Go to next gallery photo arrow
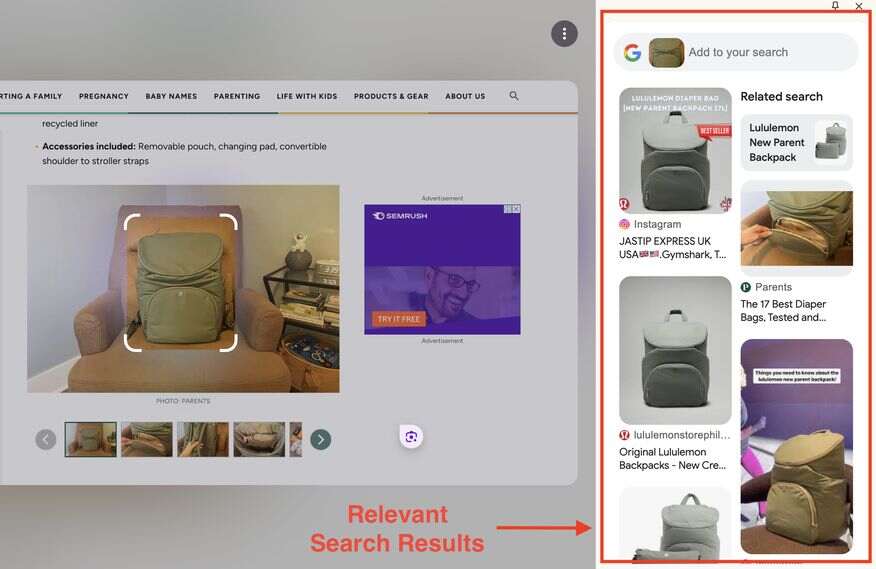This screenshot has height=569, width=876. click(321, 439)
